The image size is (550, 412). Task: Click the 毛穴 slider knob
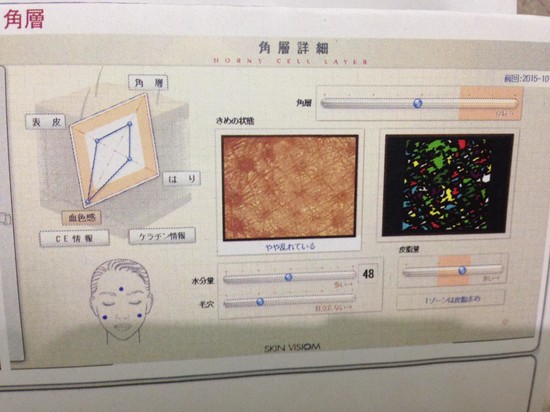pyautogui.click(x=260, y=302)
